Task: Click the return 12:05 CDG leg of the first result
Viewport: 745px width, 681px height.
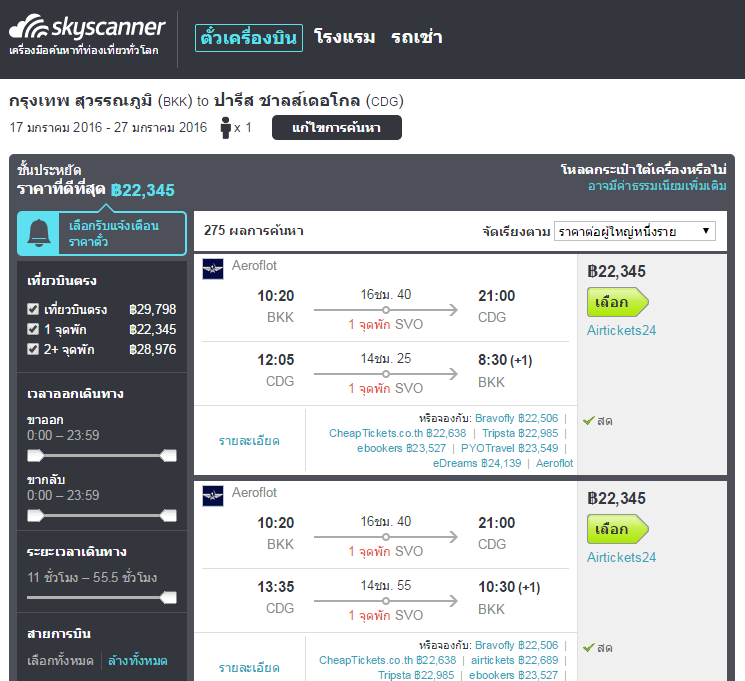Action: (x=385, y=374)
